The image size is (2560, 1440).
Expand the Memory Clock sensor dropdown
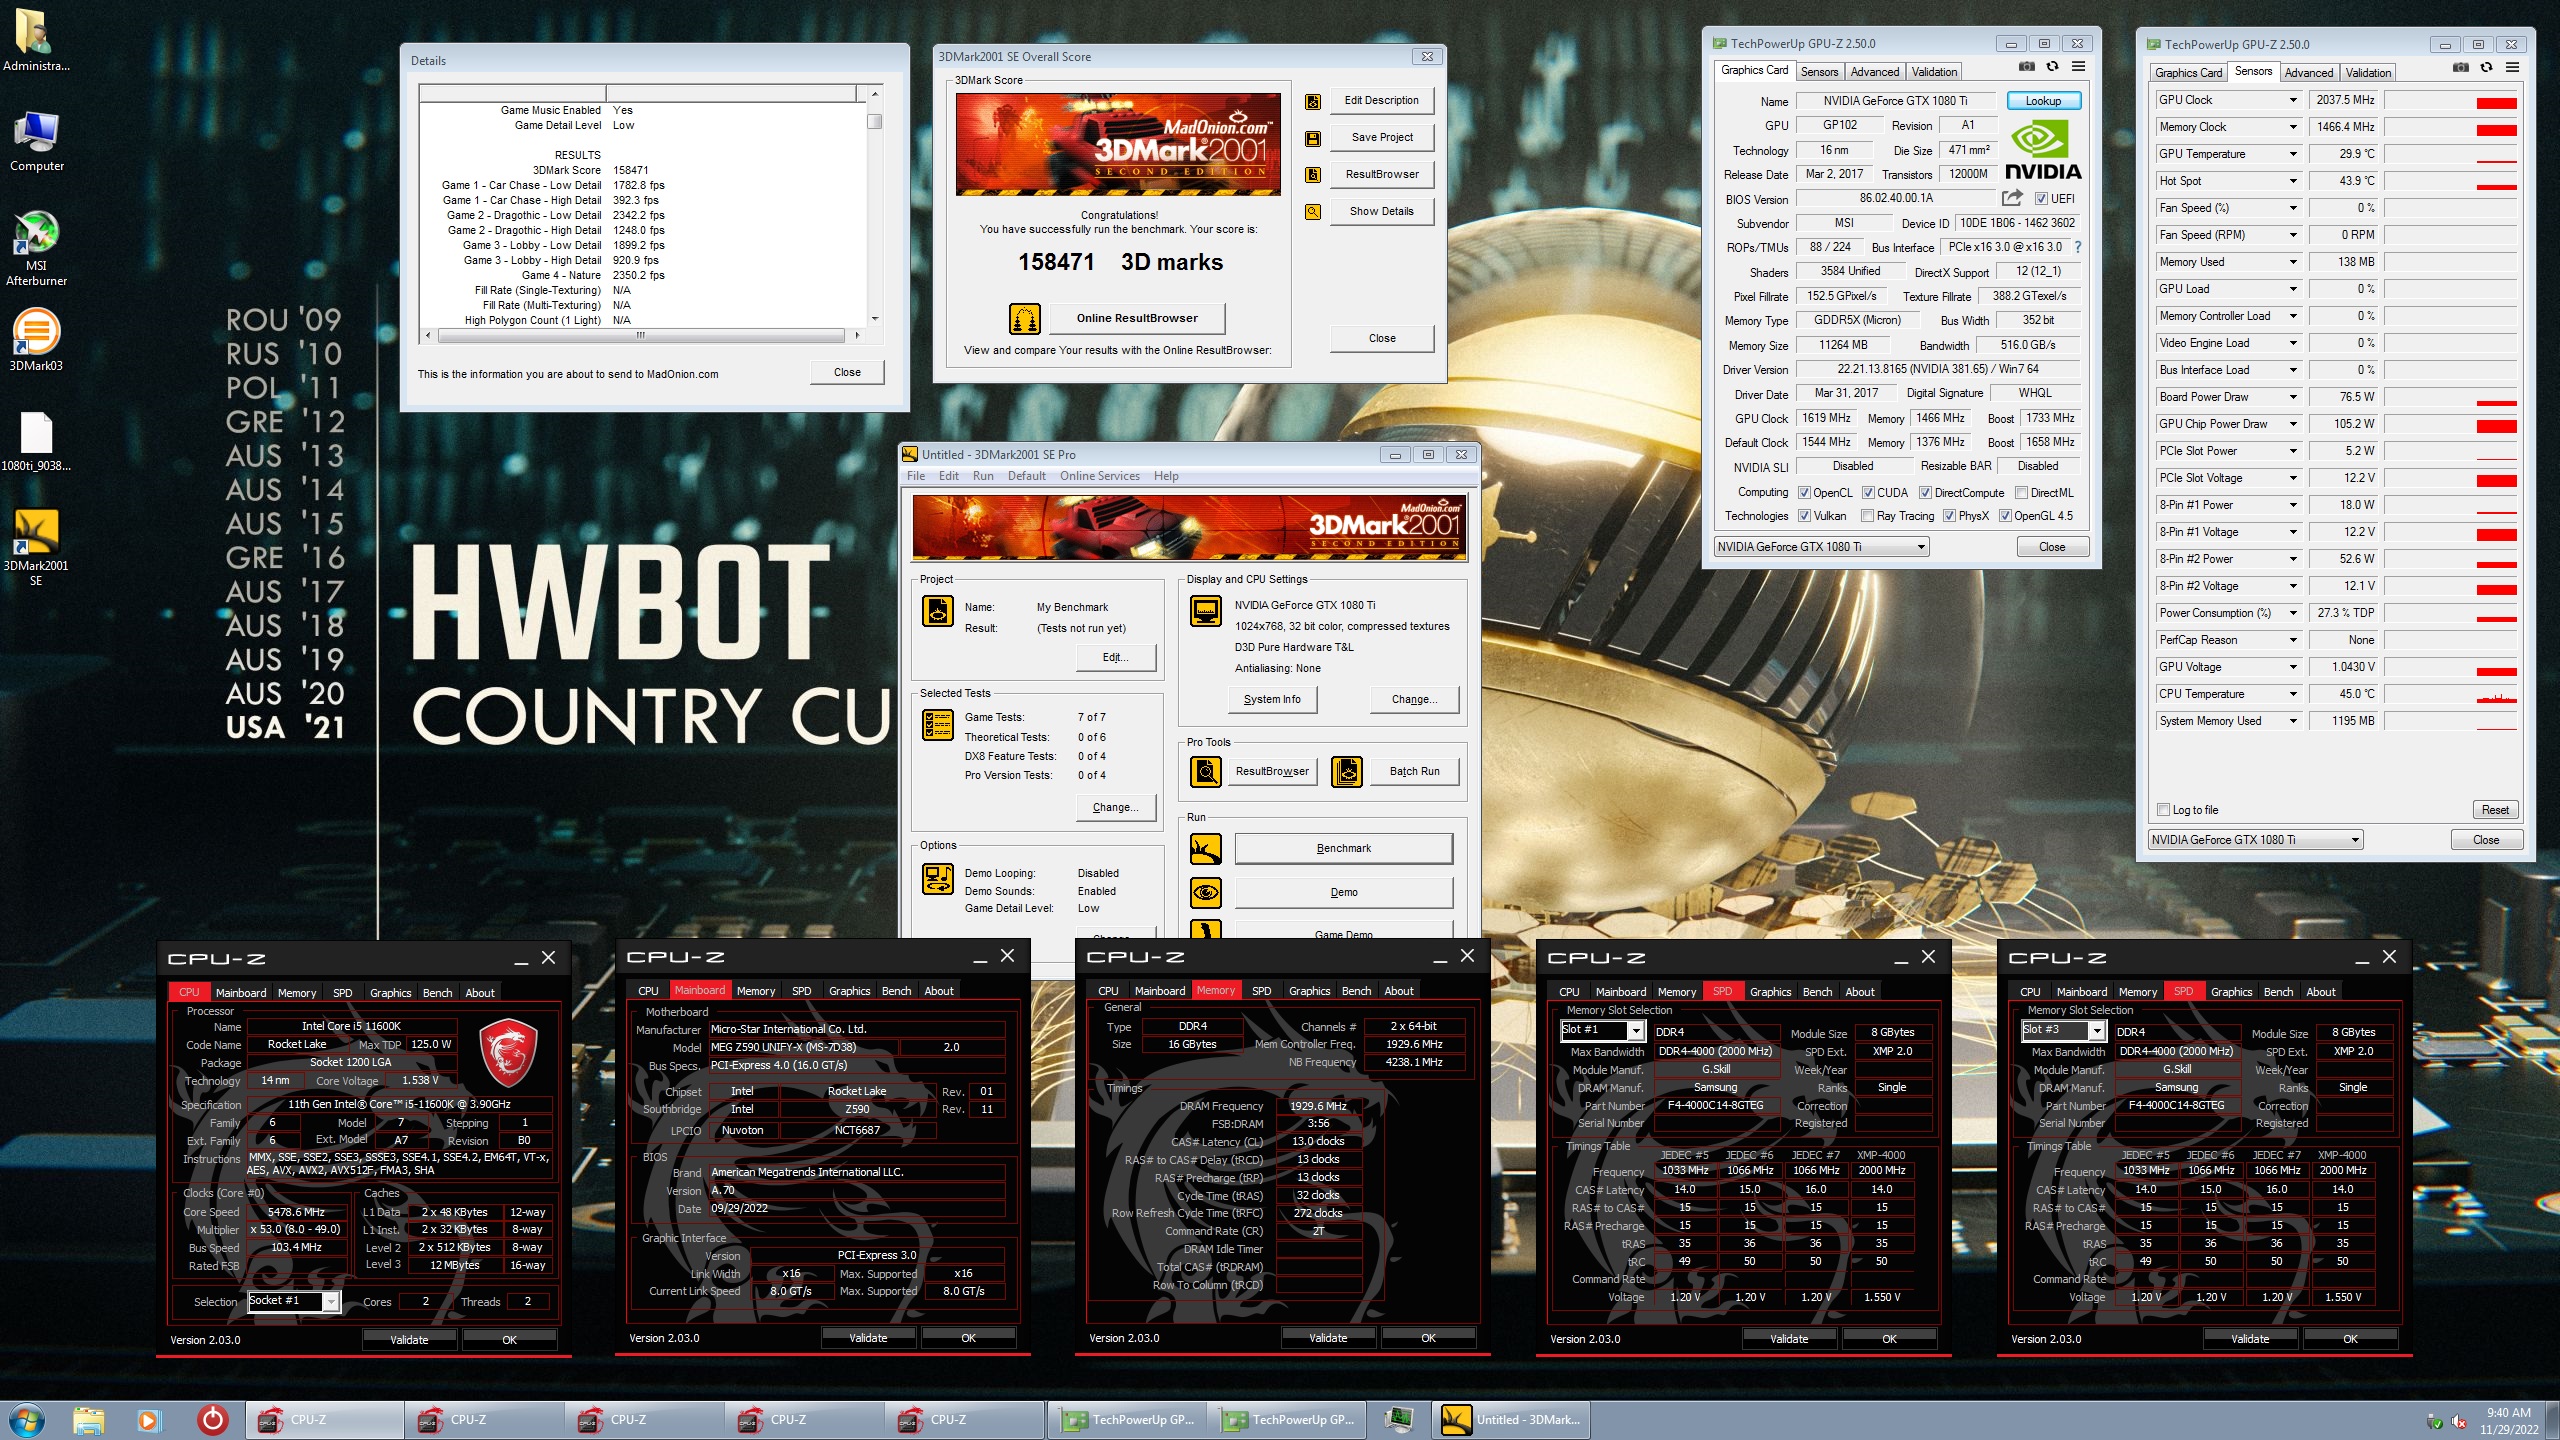coord(2293,127)
